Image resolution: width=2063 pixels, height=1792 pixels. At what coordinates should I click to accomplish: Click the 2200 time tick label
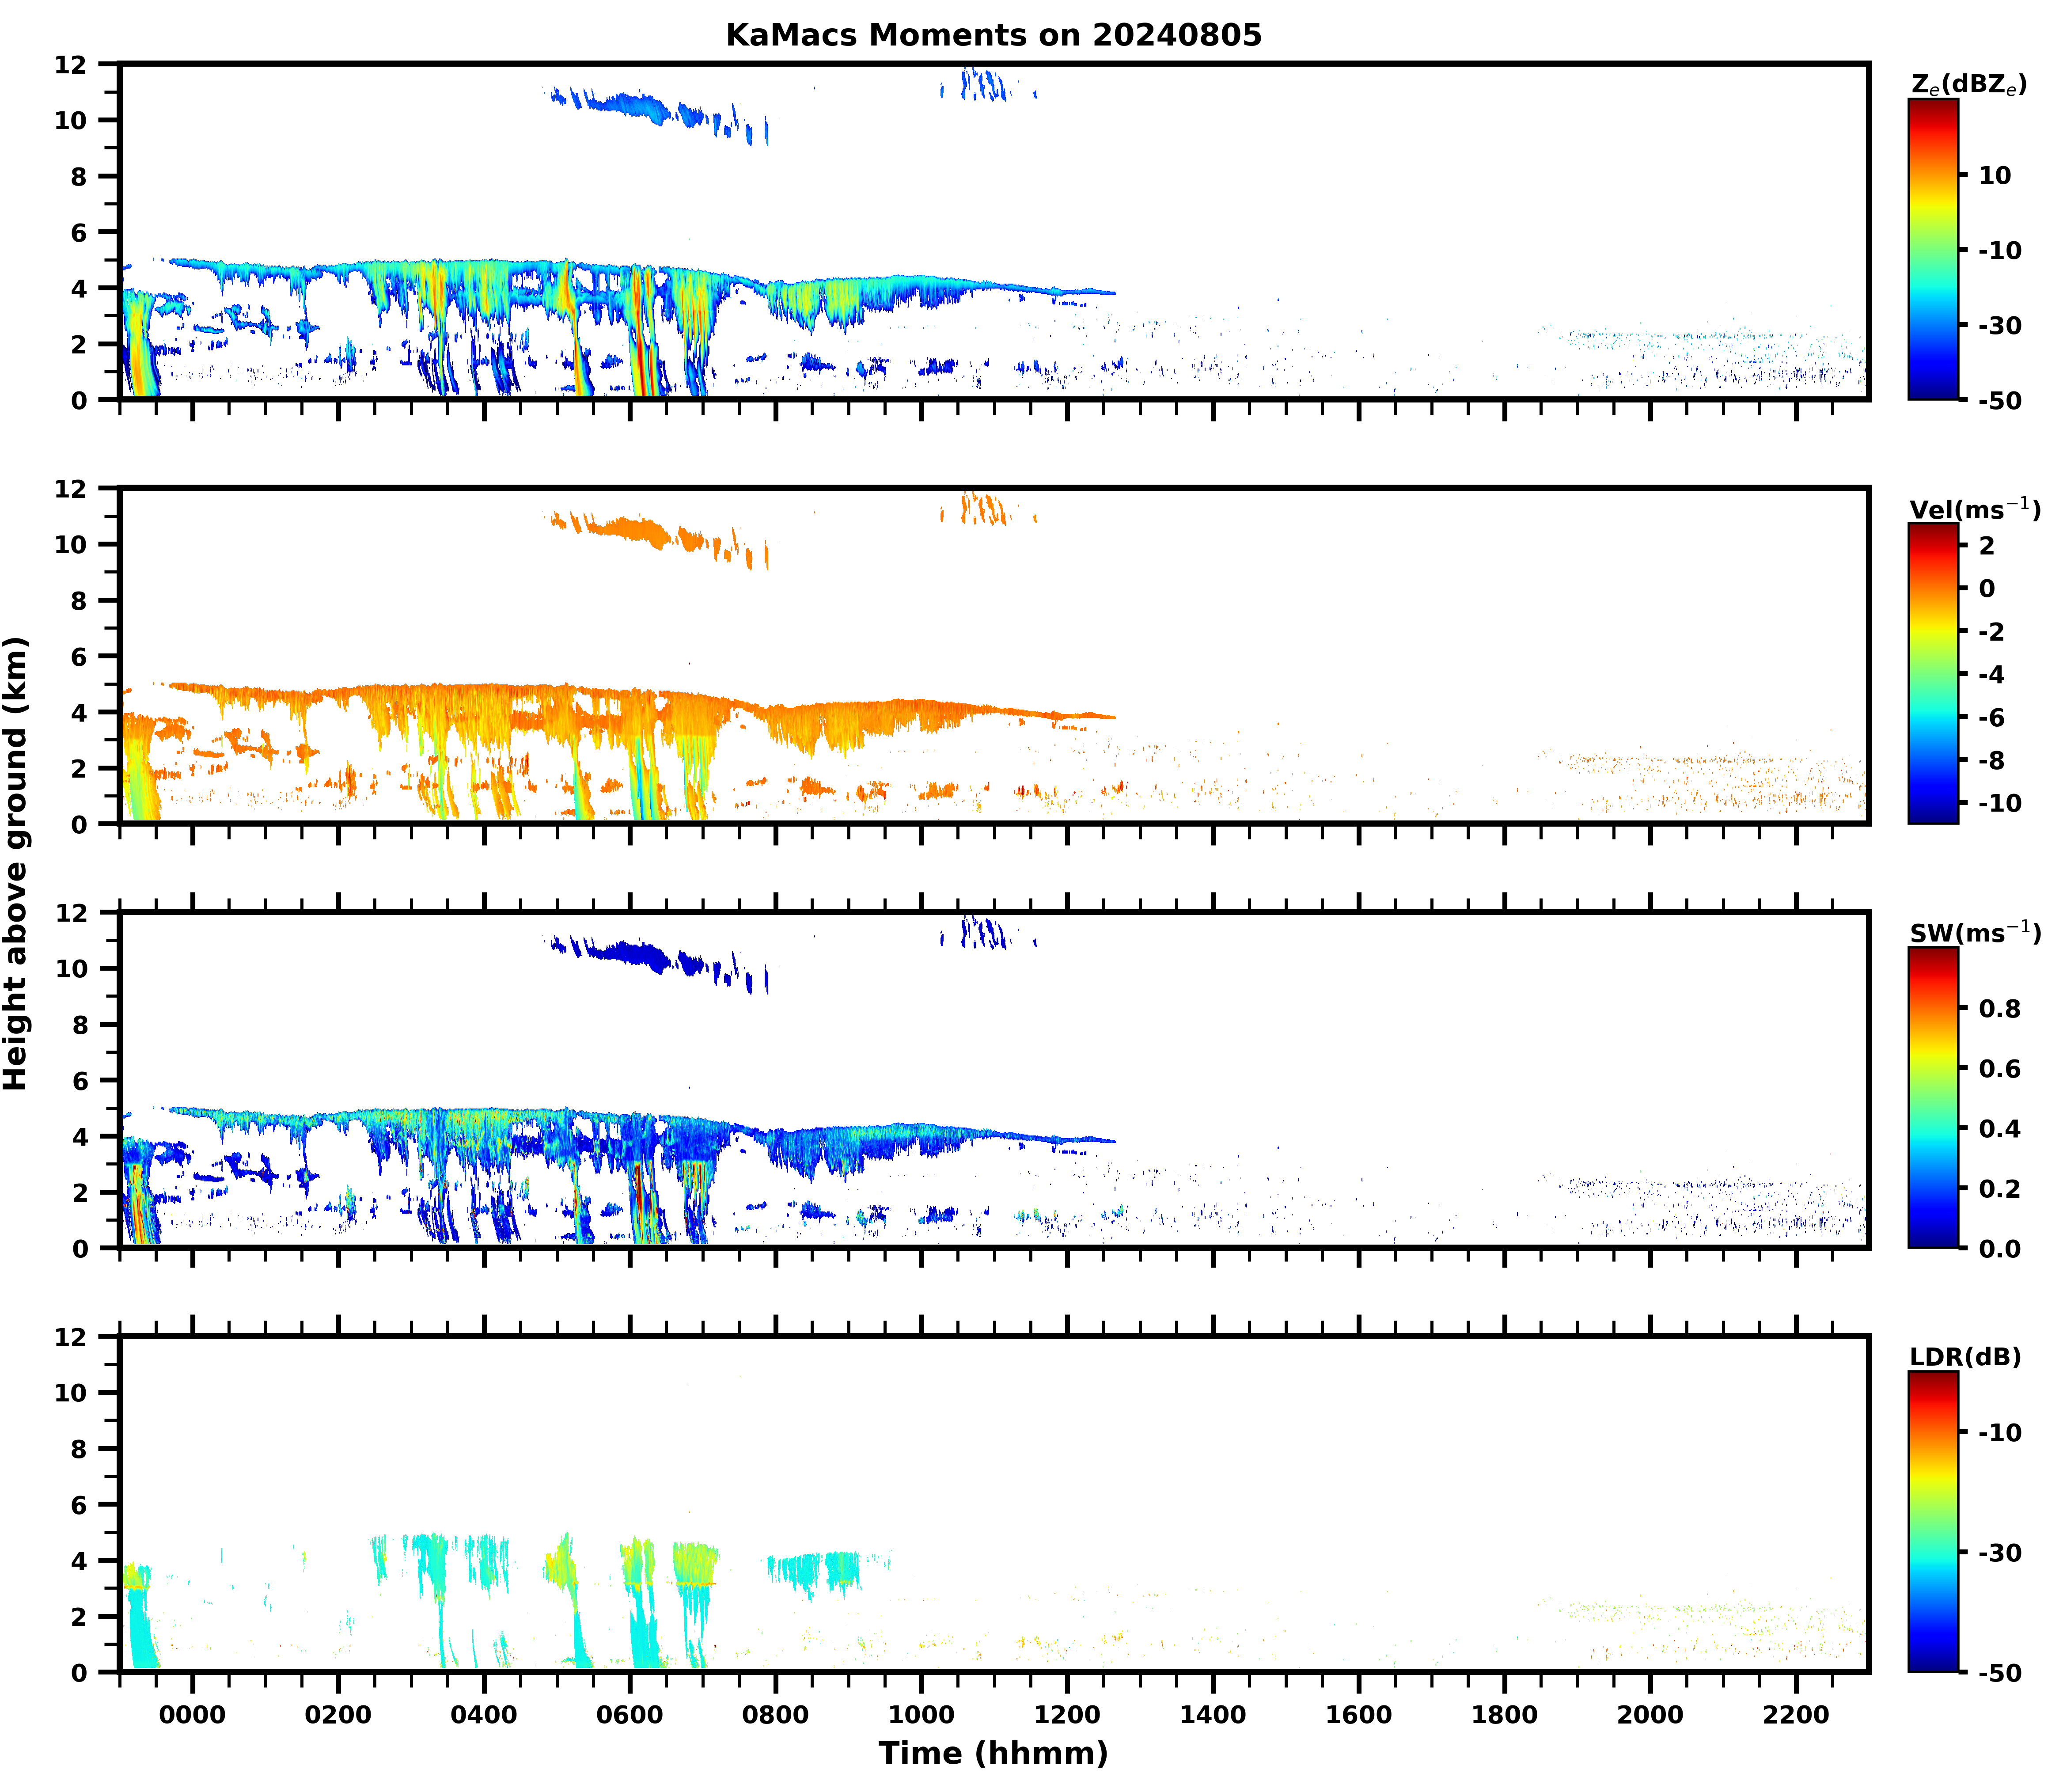coord(1796,1715)
